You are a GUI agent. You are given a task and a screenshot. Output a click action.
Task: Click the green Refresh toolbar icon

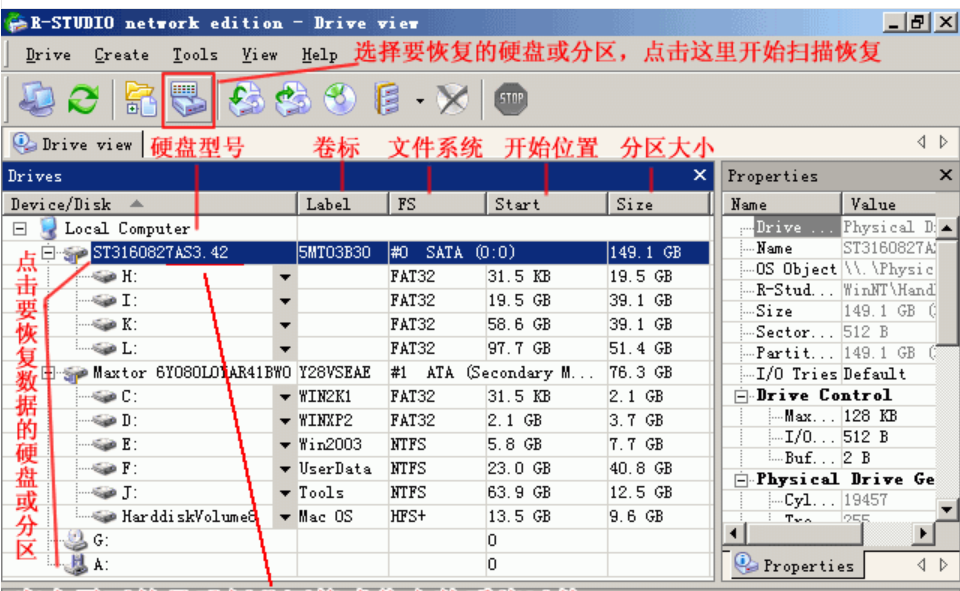[83, 99]
